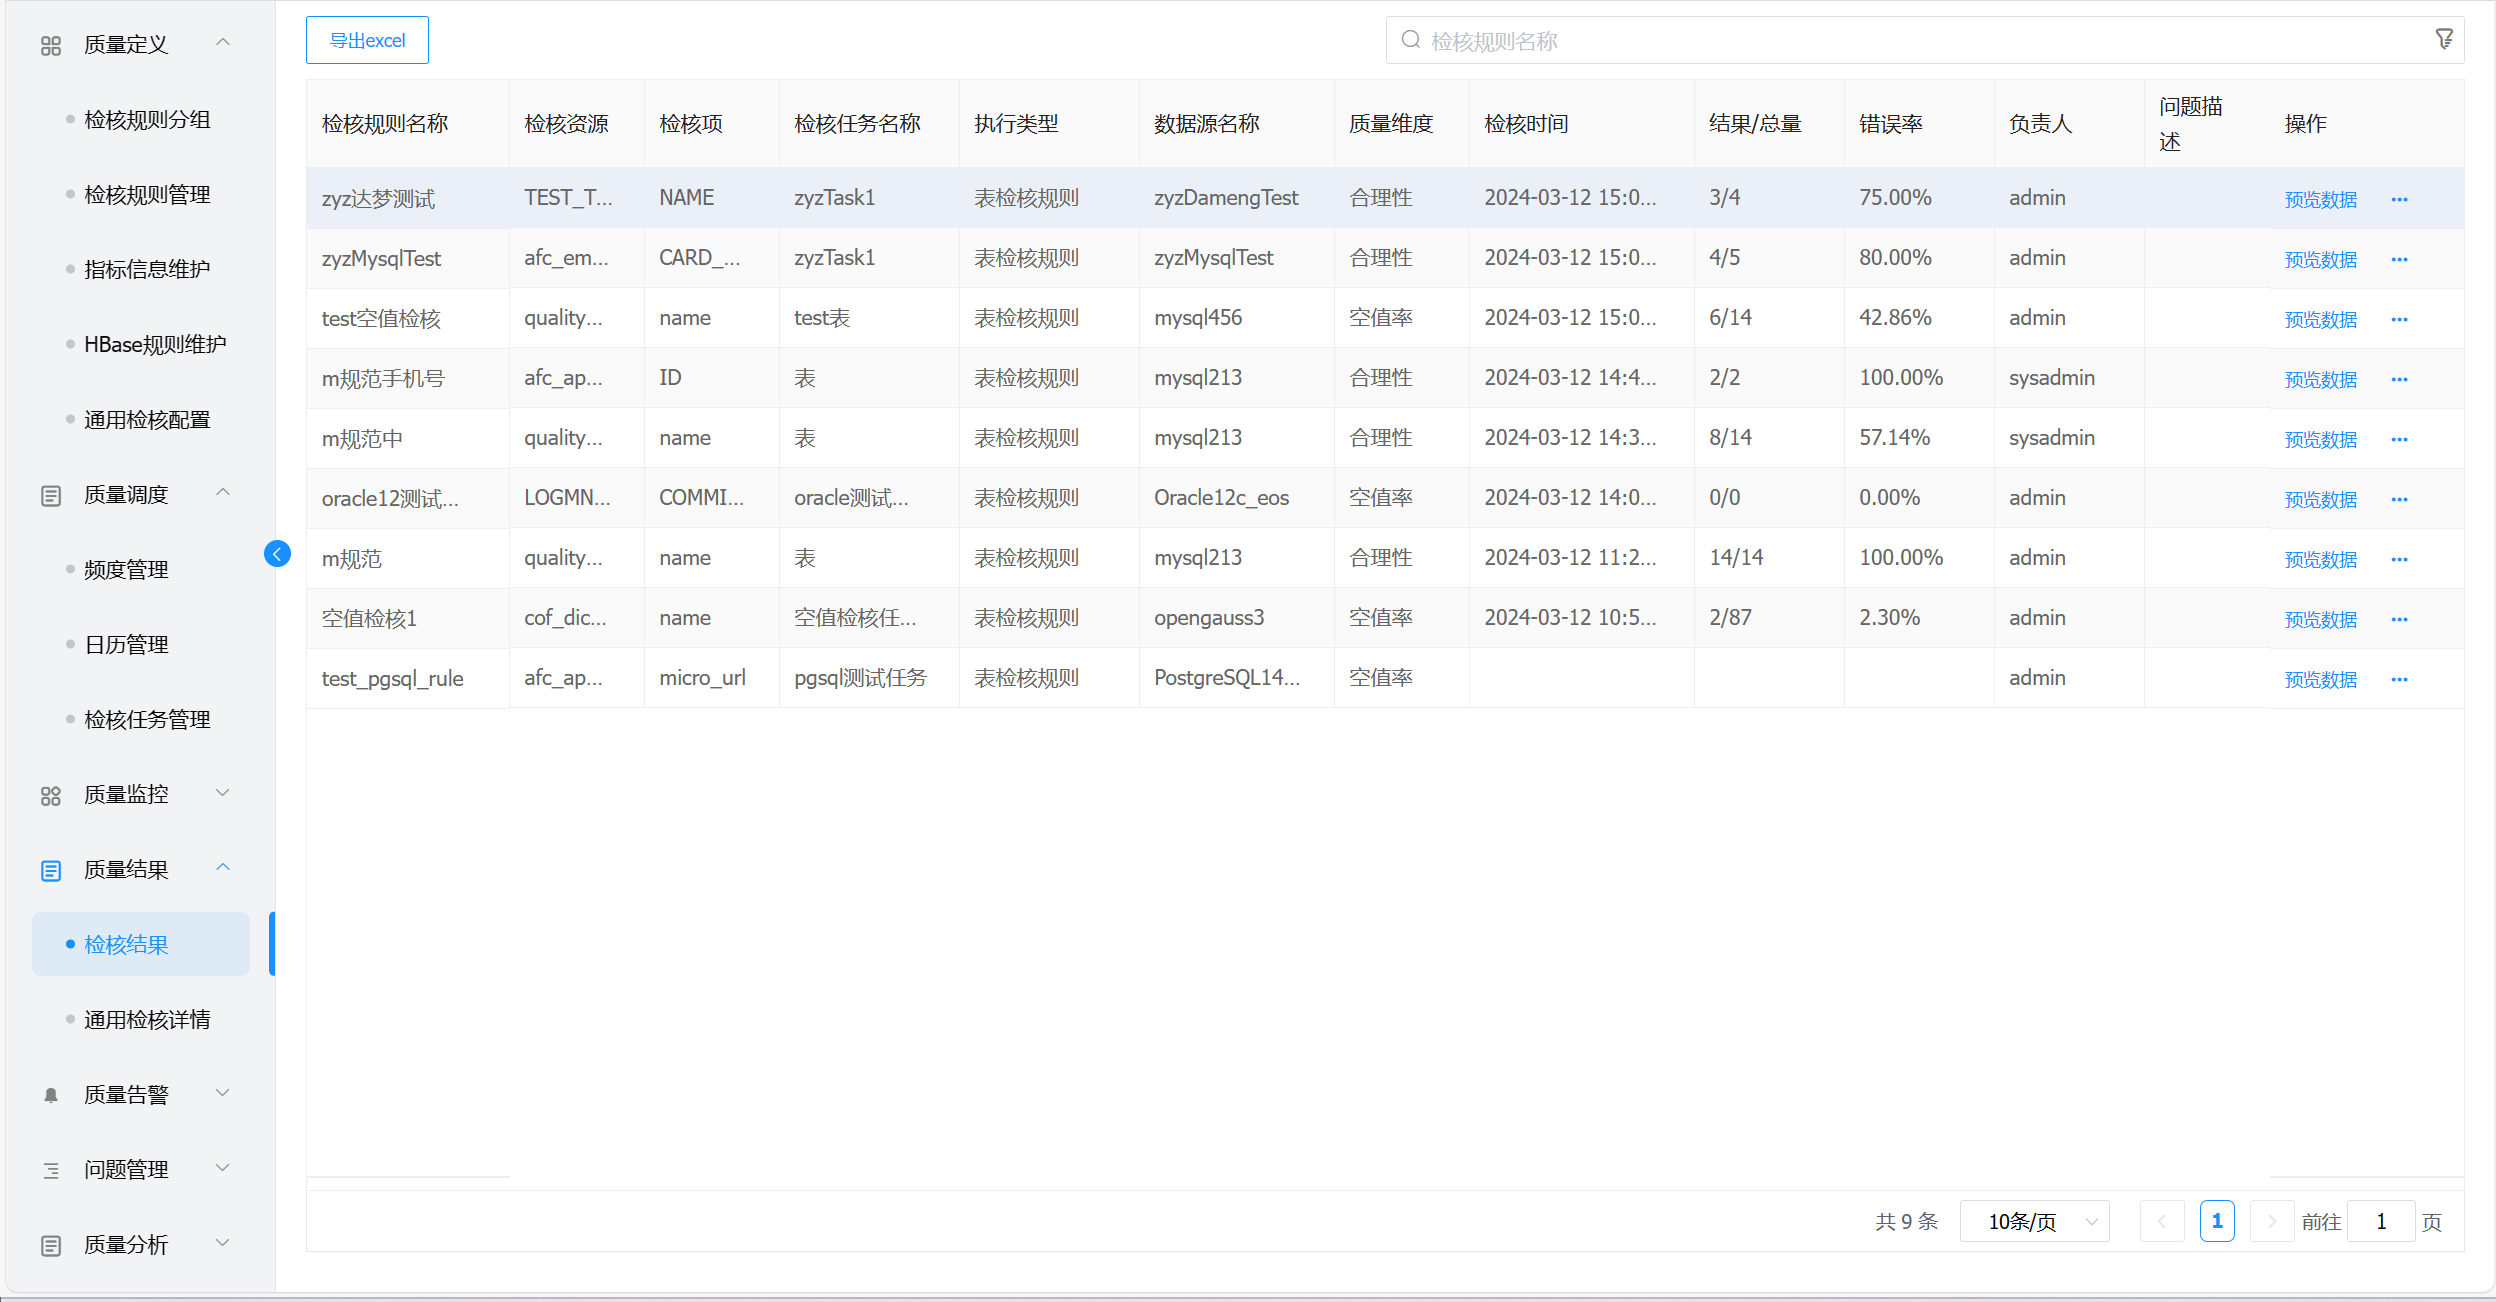Viewport: 2496px width, 1302px height.
Task: Open more actions ellipsis for test空值检核 row
Action: click(2399, 319)
